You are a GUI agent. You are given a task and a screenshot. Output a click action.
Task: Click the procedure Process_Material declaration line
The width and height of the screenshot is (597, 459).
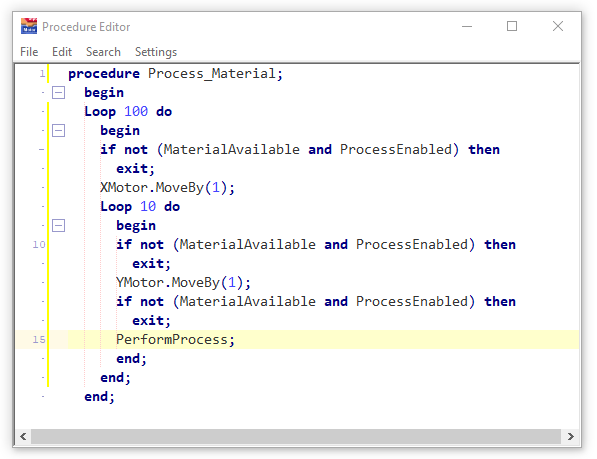(176, 73)
